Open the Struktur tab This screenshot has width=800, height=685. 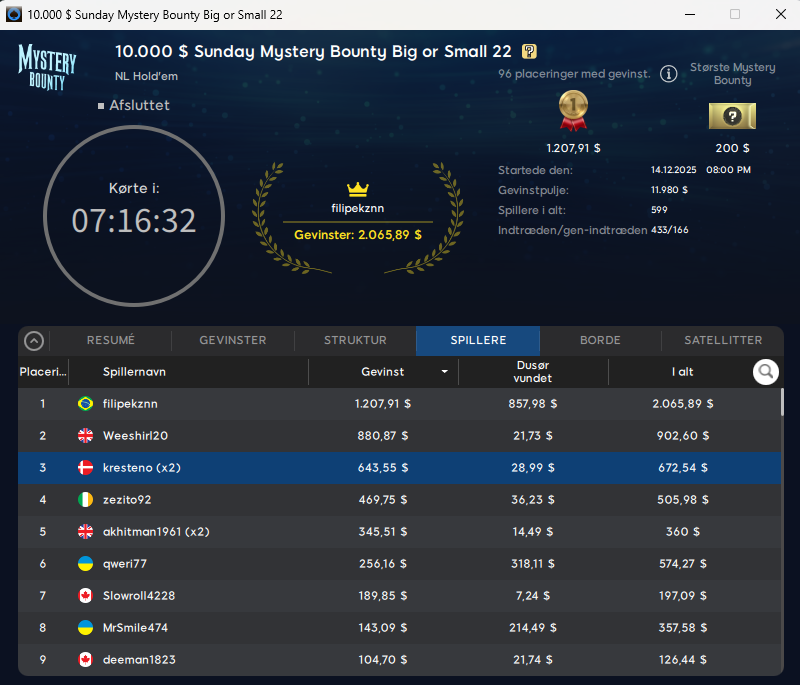(355, 340)
